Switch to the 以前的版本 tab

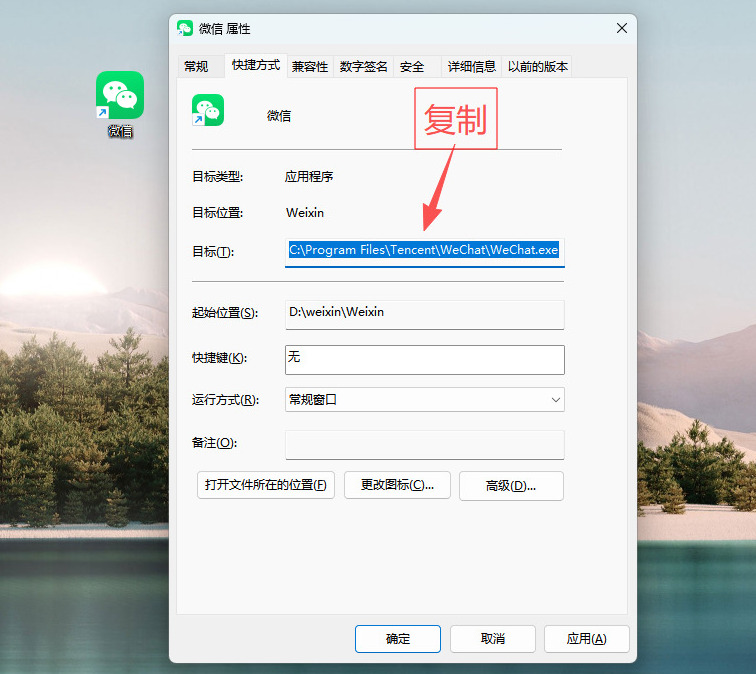coord(538,67)
